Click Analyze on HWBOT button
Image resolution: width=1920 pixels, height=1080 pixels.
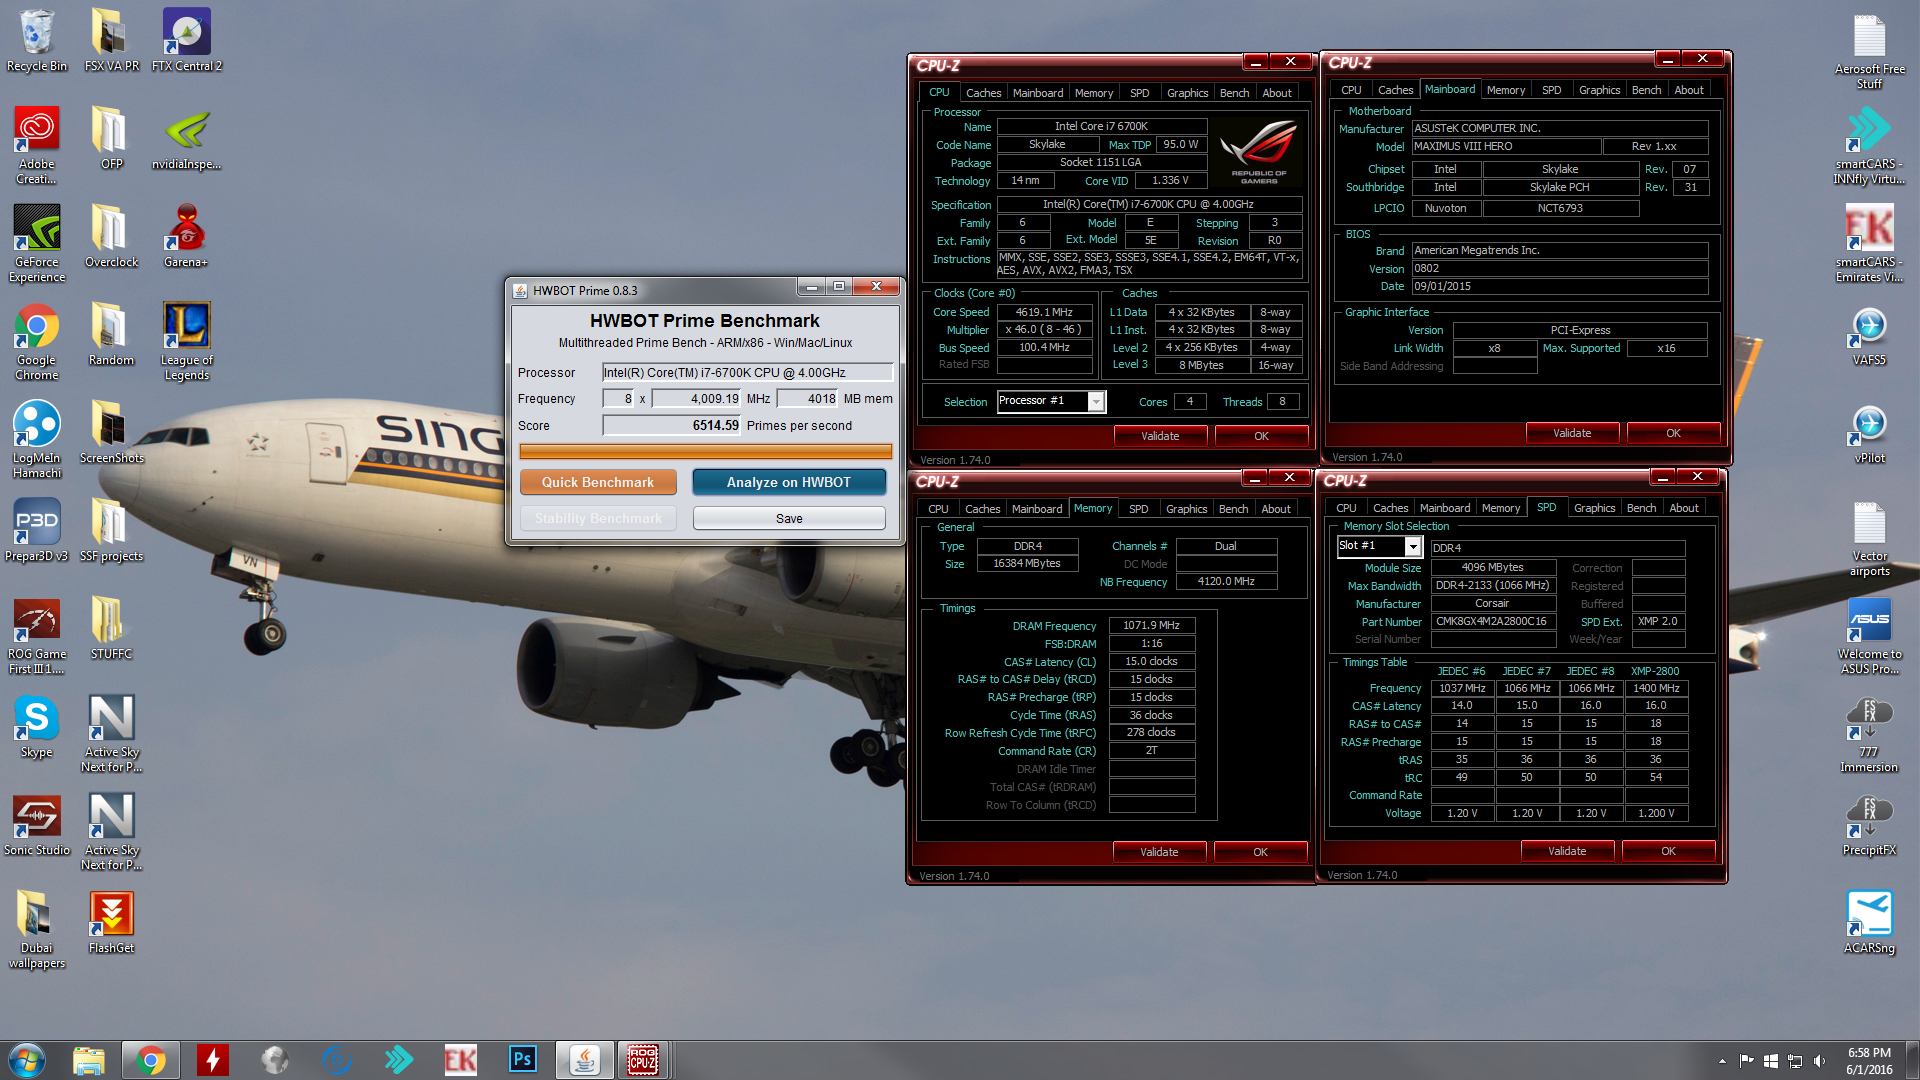[788, 482]
